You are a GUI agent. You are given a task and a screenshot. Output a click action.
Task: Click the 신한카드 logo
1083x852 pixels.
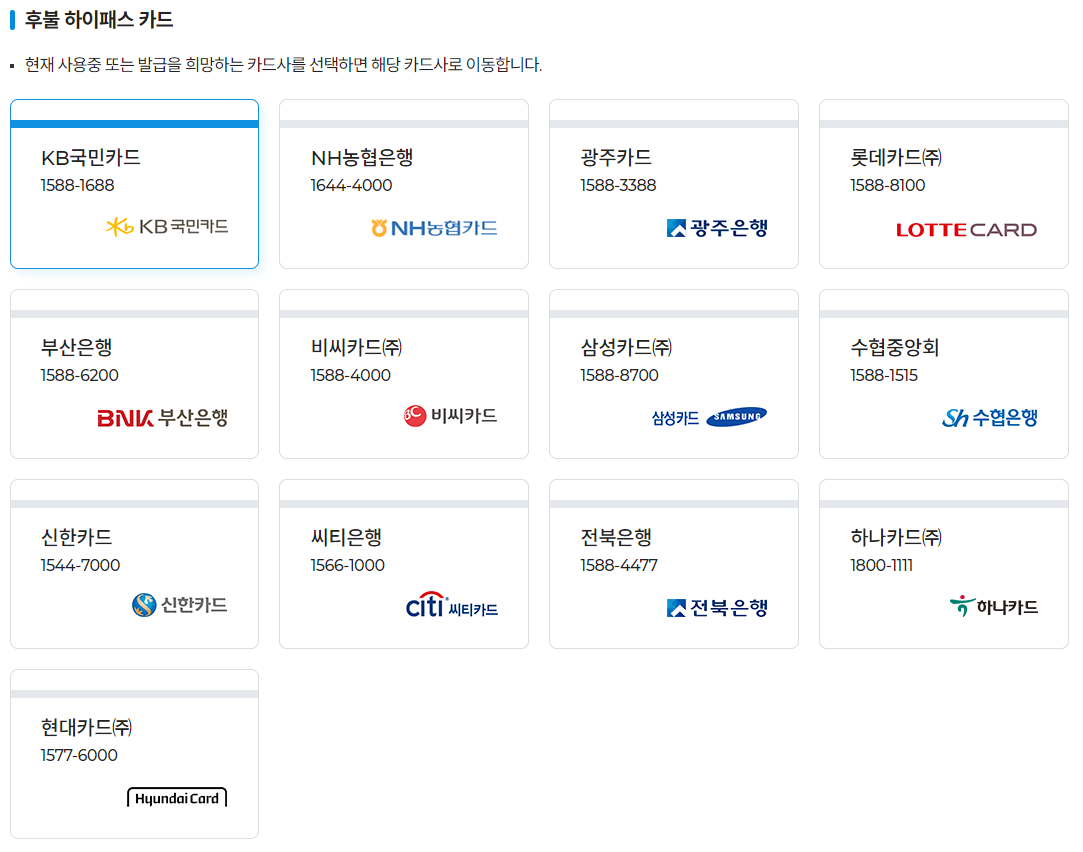tap(180, 605)
